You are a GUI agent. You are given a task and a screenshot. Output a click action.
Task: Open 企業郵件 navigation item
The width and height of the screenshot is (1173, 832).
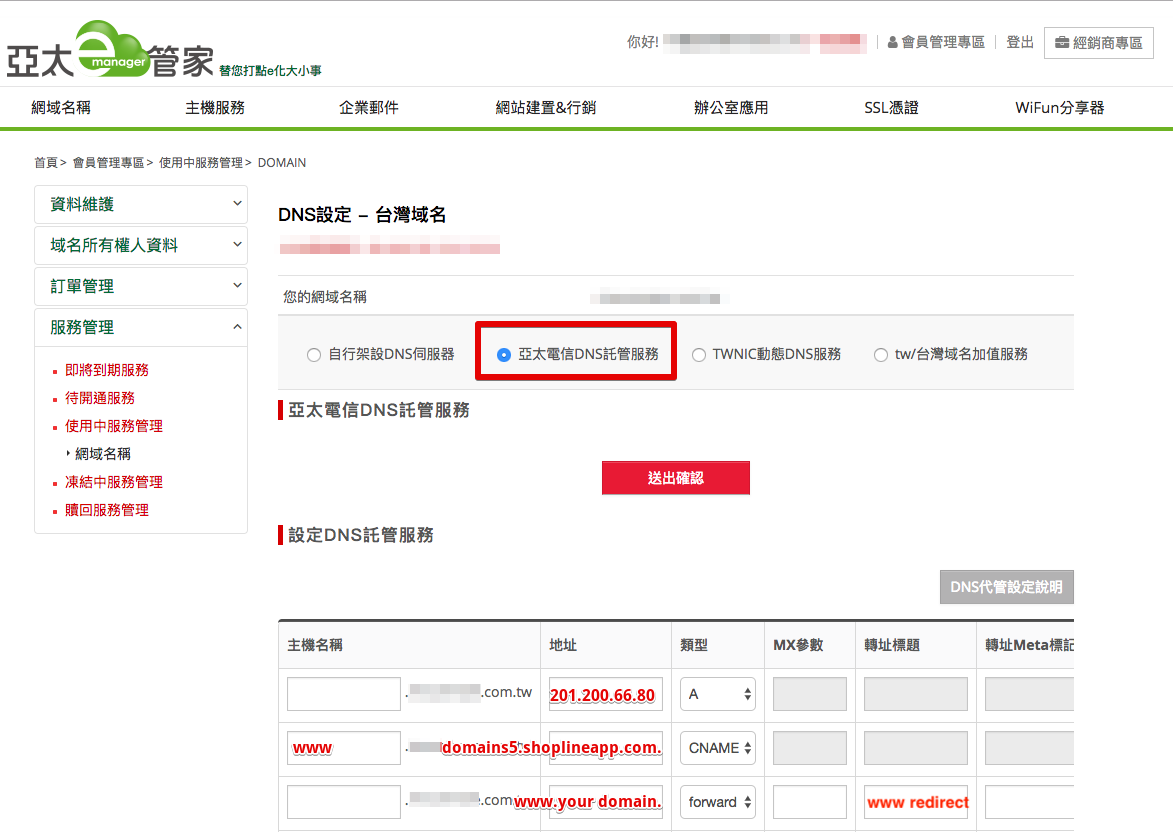[369, 108]
